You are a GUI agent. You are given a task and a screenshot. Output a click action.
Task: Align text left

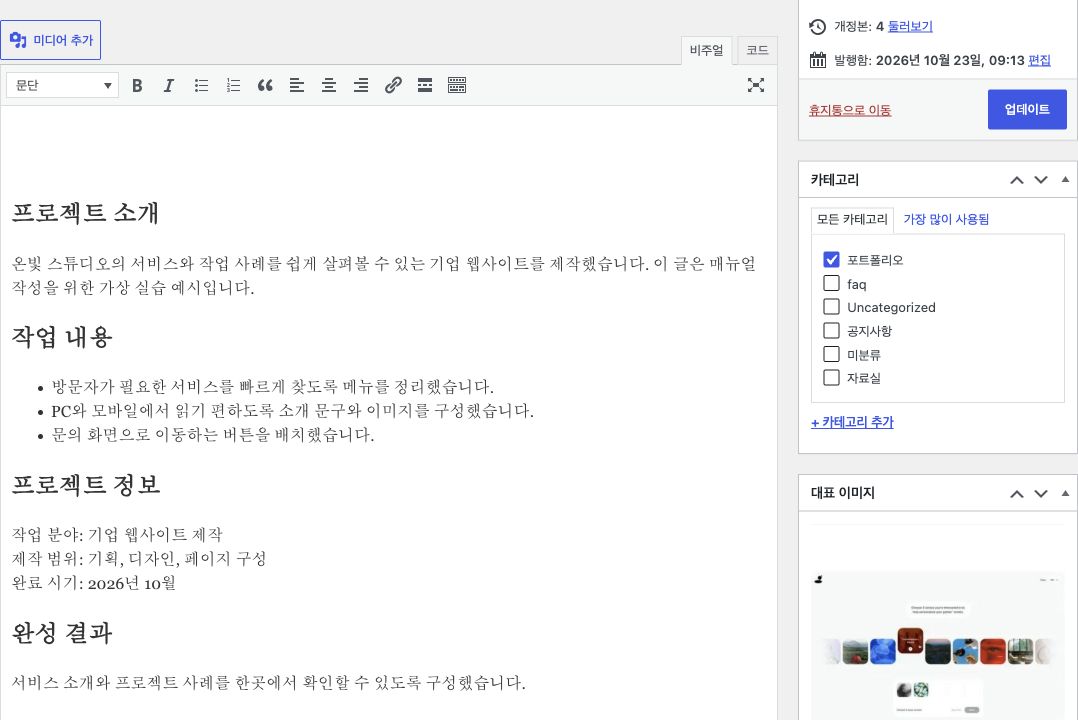click(297, 85)
